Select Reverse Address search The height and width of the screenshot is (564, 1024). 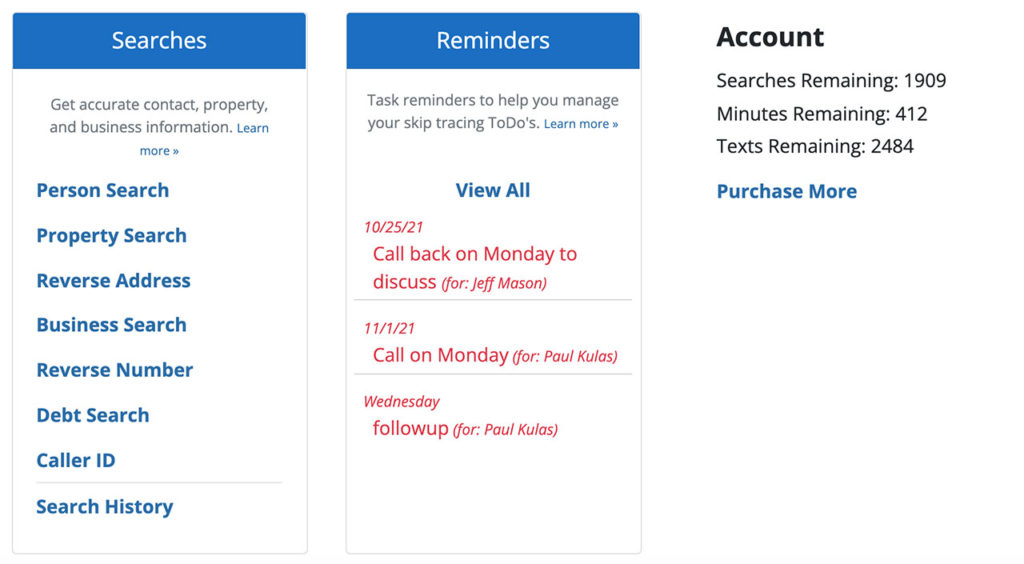(x=113, y=280)
